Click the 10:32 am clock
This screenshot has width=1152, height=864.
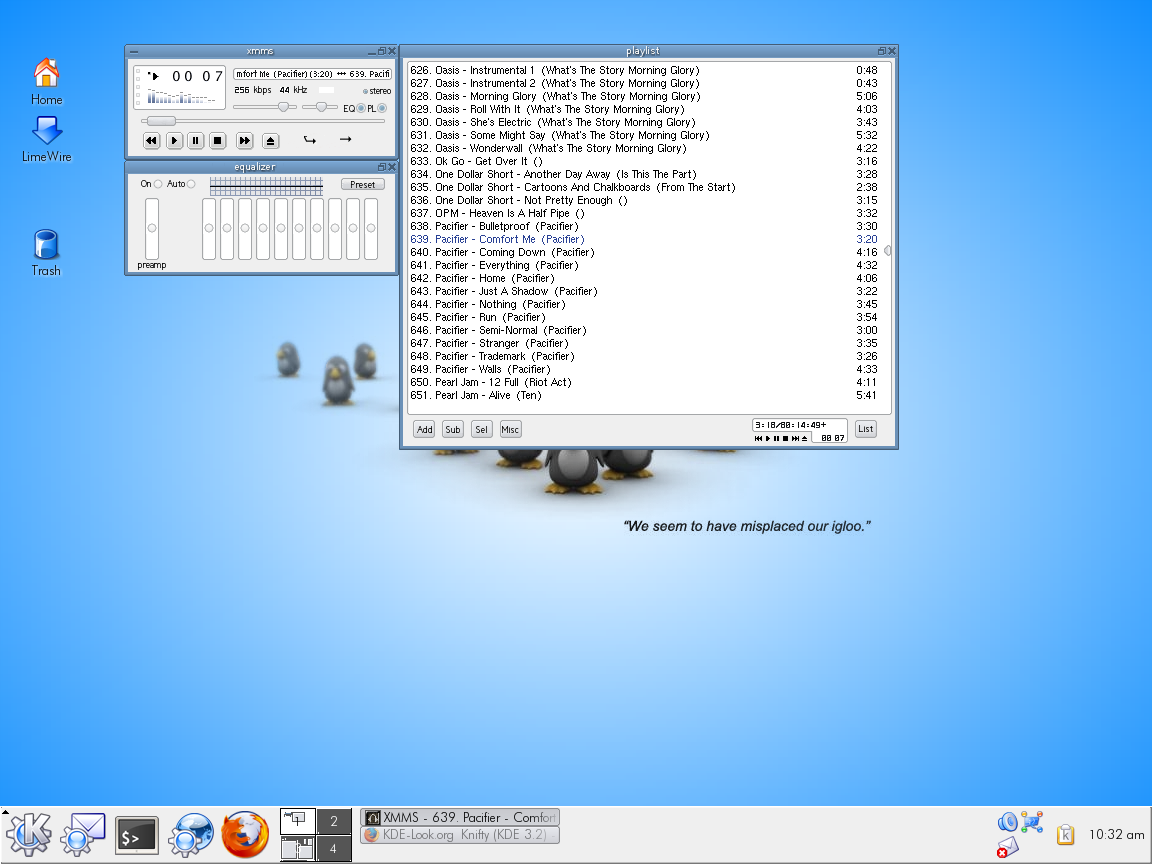point(1116,835)
